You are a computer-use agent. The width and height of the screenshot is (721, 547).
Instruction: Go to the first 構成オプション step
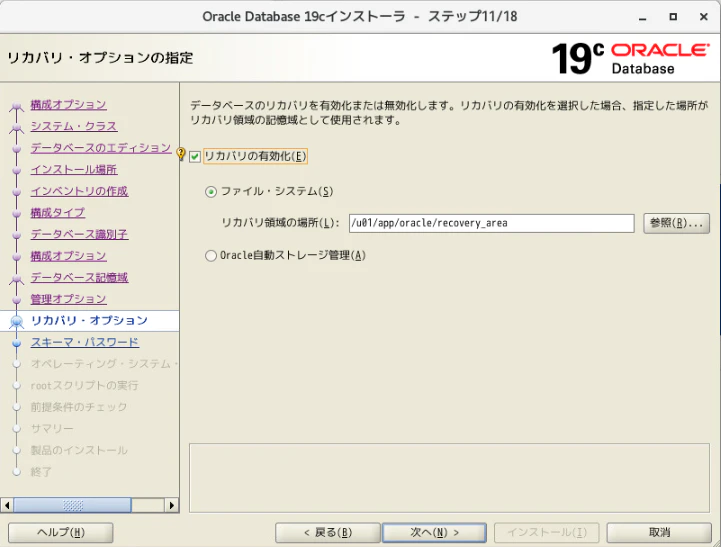pyautogui.click(x=69, y=105)
